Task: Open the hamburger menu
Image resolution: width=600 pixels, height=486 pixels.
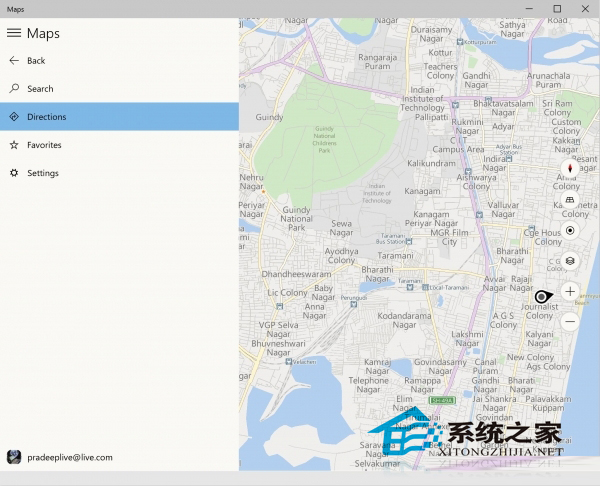Action: tap(14, 33)
